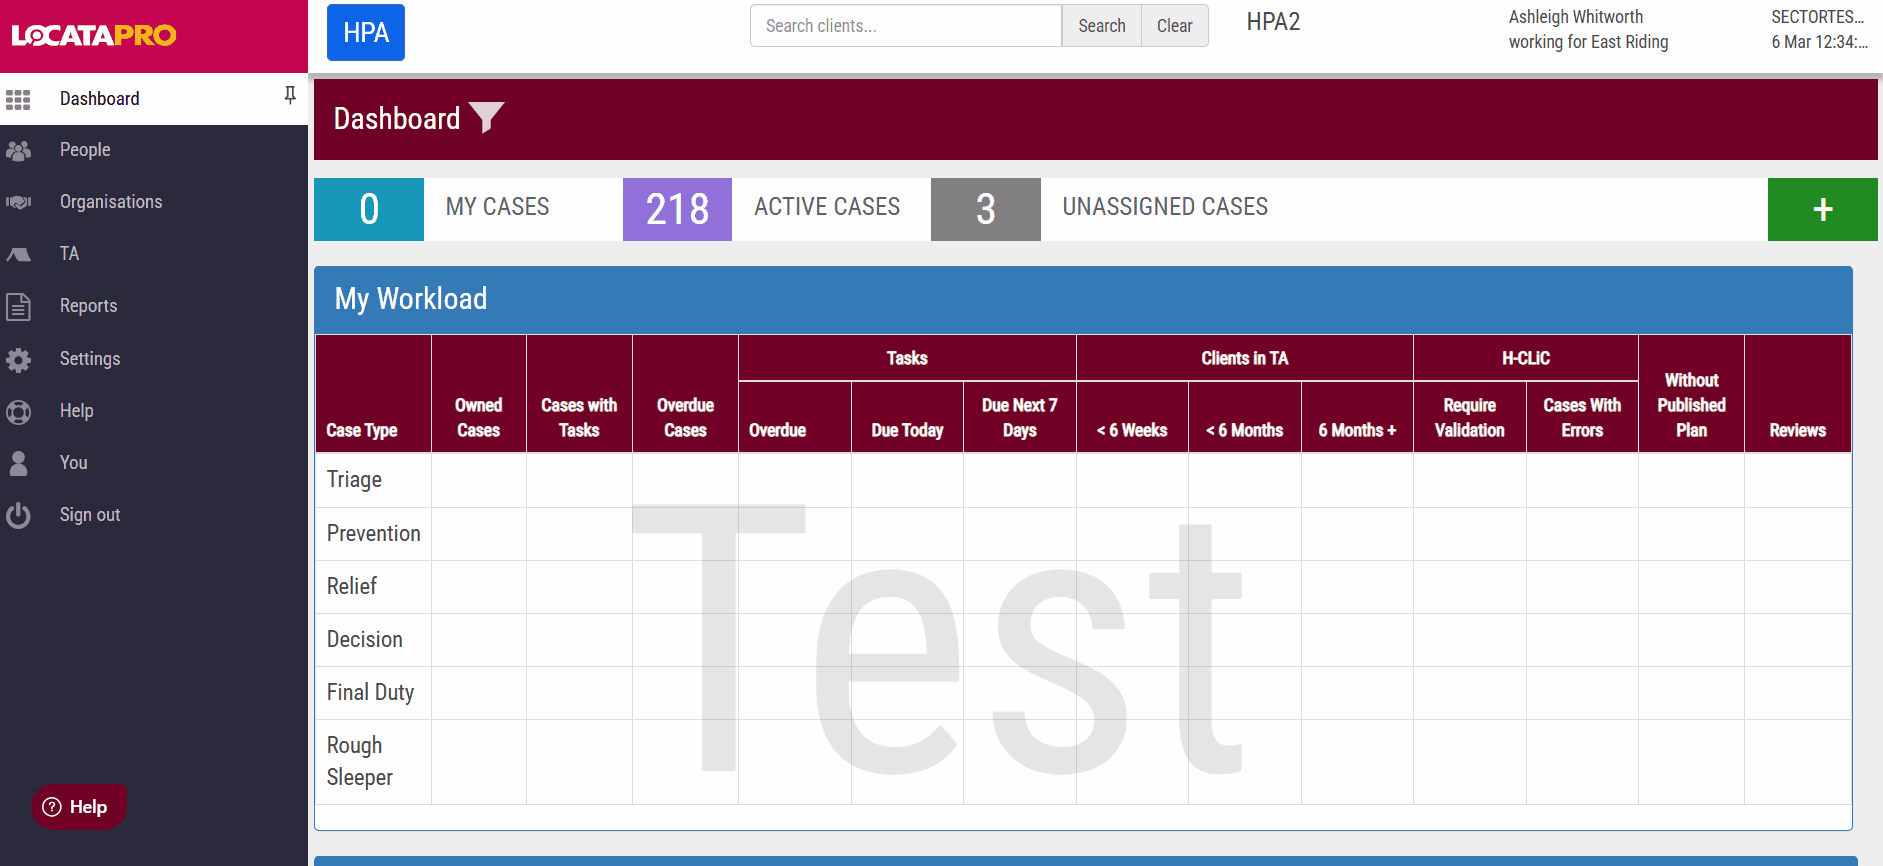
Task: Open the My Cases count tile
Action: 369,209
